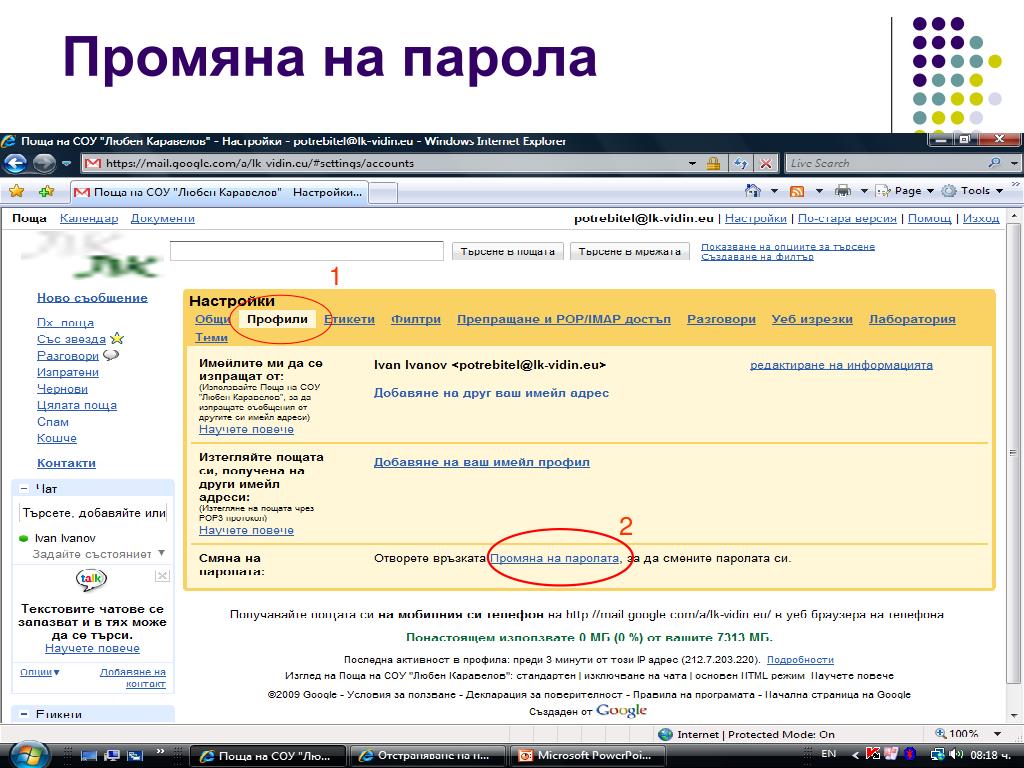Image resolution: width=1024 pixels, height=768 pixels.
Task: Expand the Home button dropdown arrow
Action: tap(775, 191)
